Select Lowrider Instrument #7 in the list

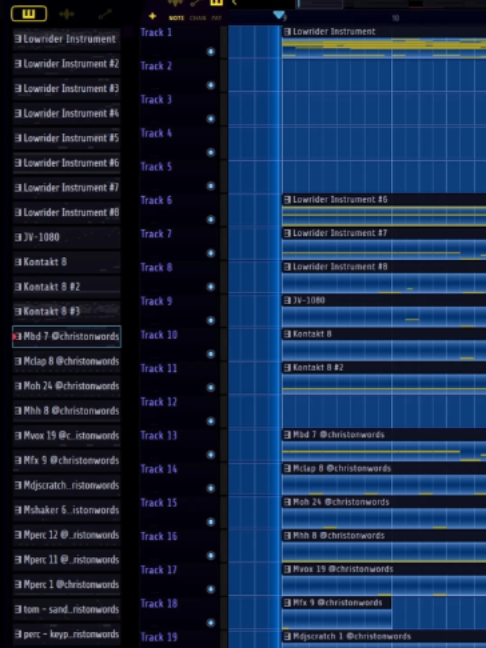[67, 188]
